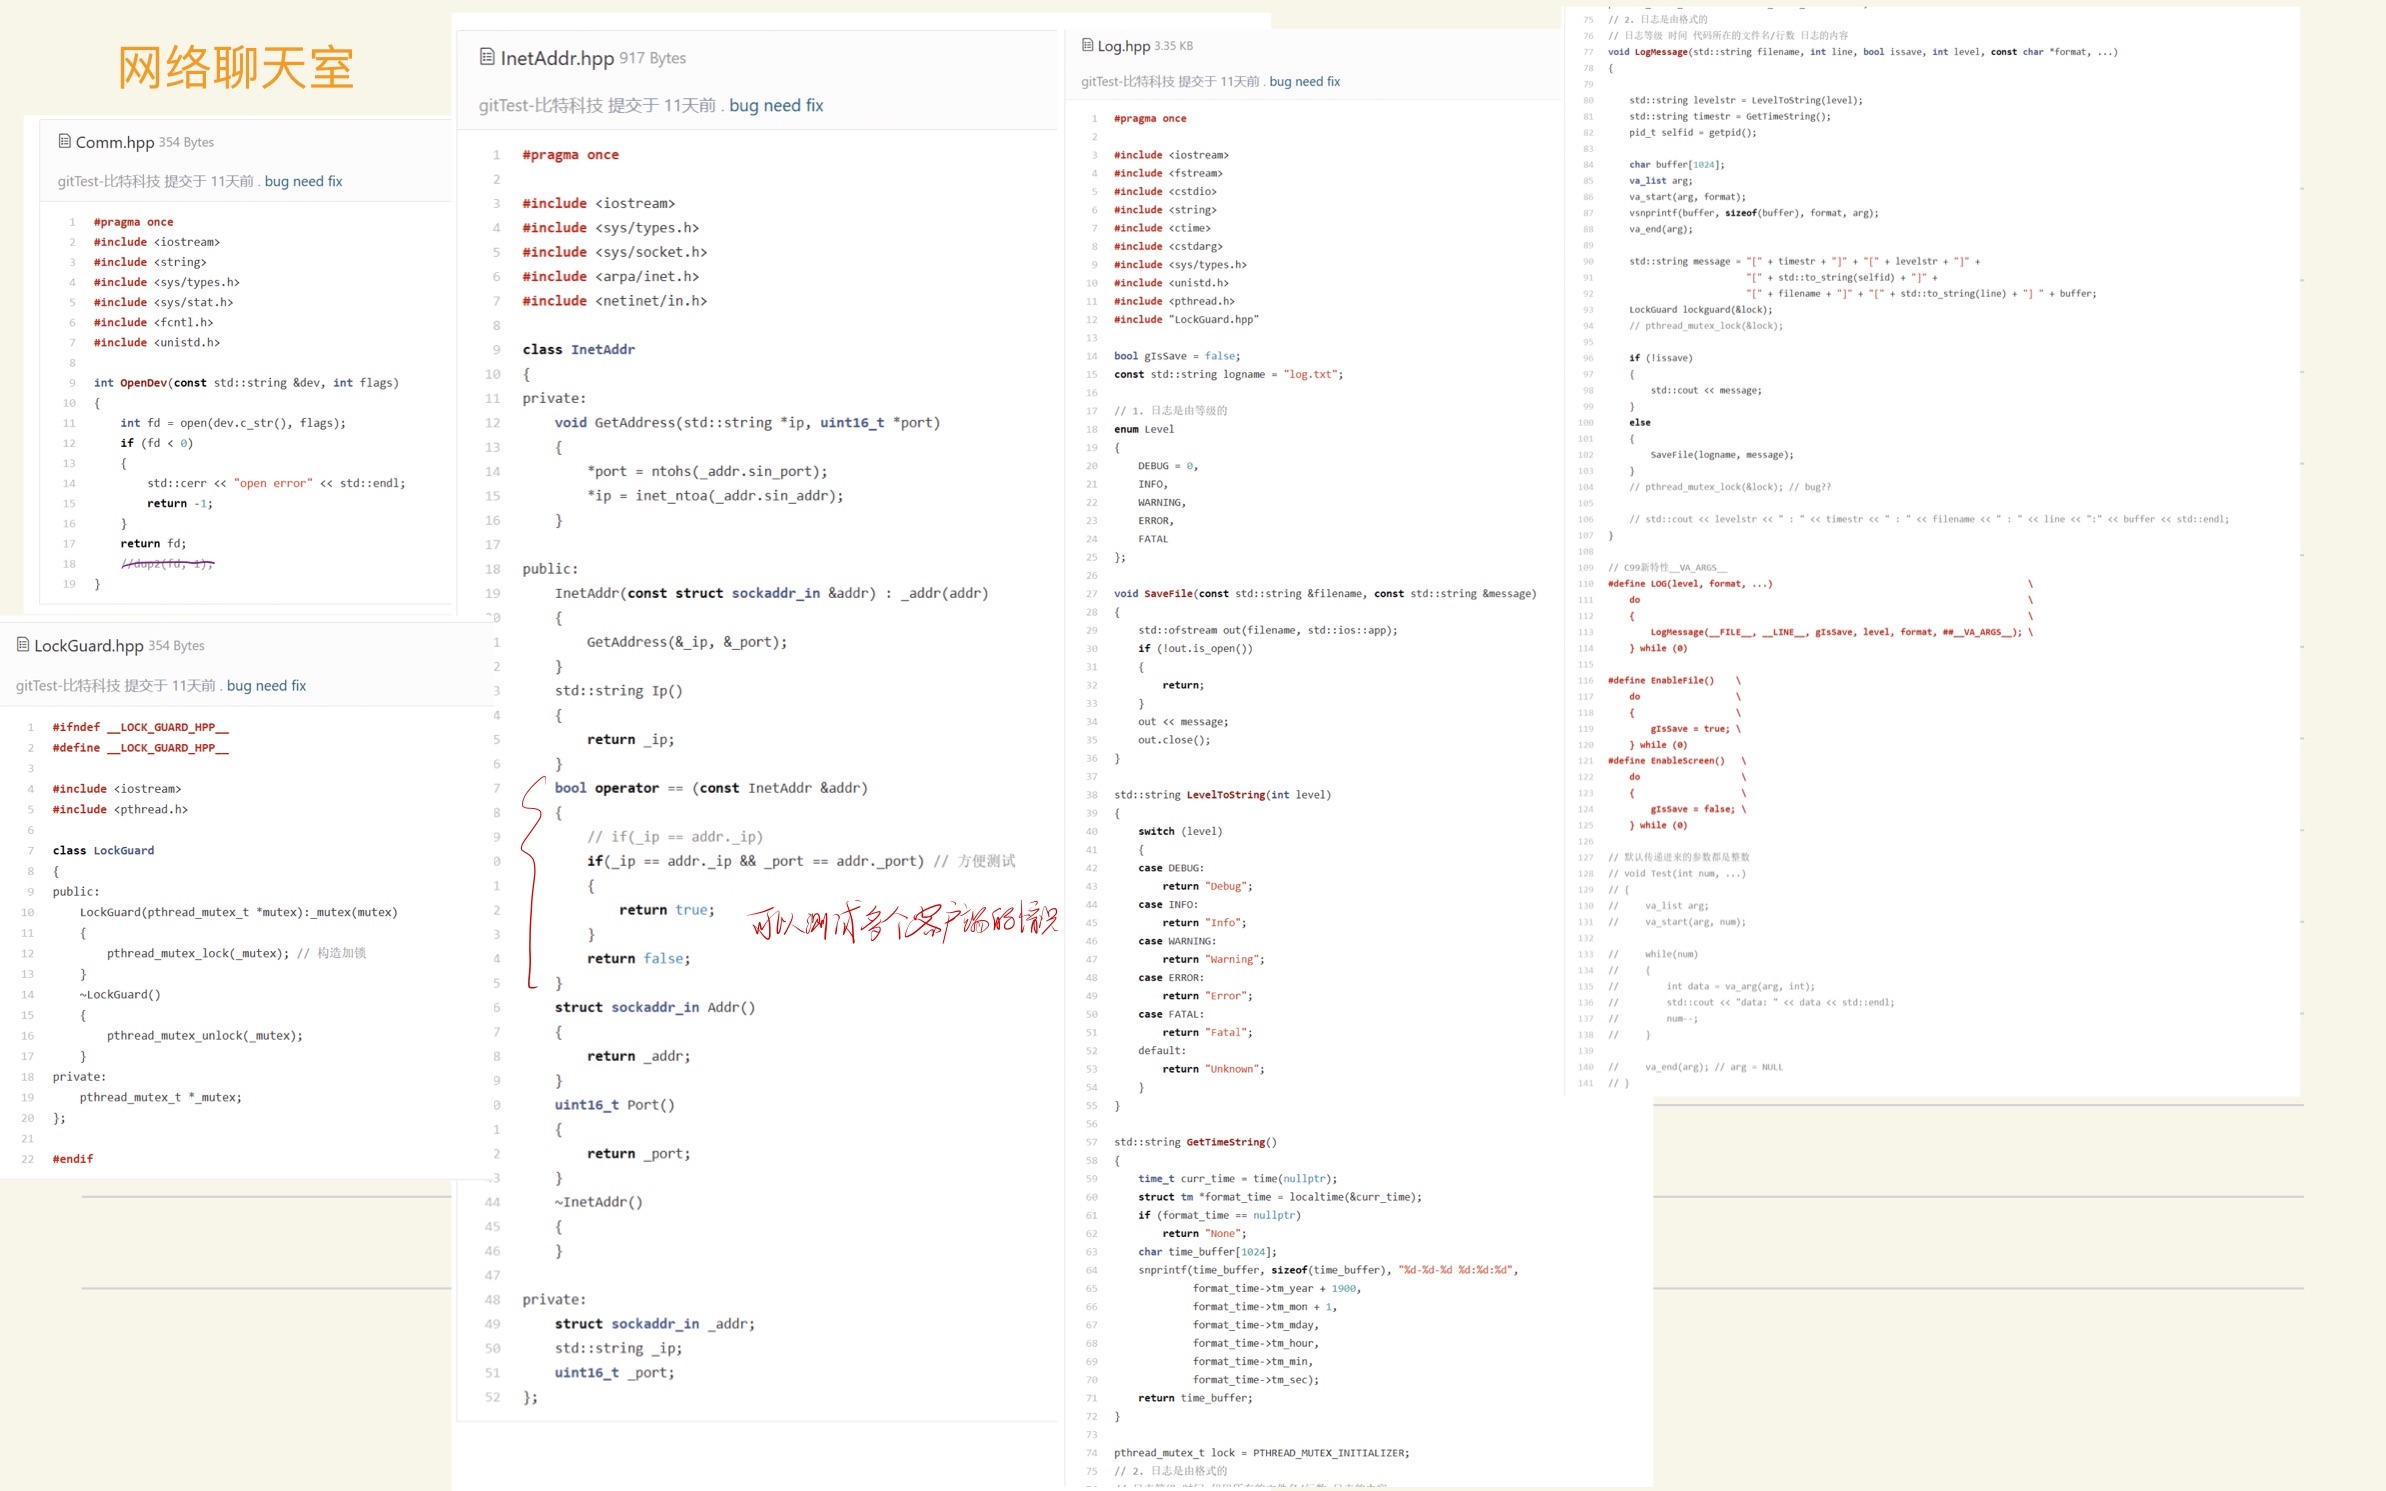Click the red handwritten annotation text
This screenshot has width=2386, height=1491.
click(902, 921)
